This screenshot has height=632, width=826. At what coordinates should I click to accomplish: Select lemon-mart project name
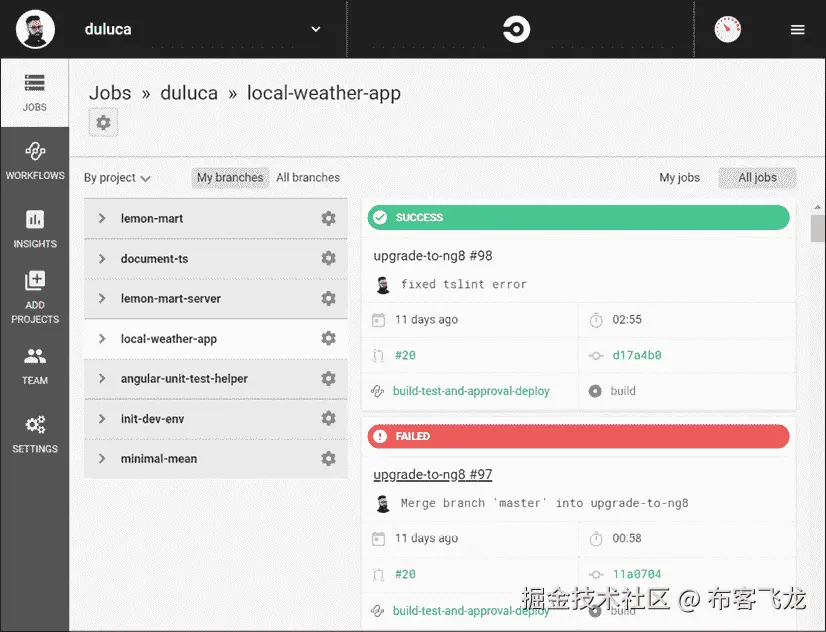coord(152,218)
